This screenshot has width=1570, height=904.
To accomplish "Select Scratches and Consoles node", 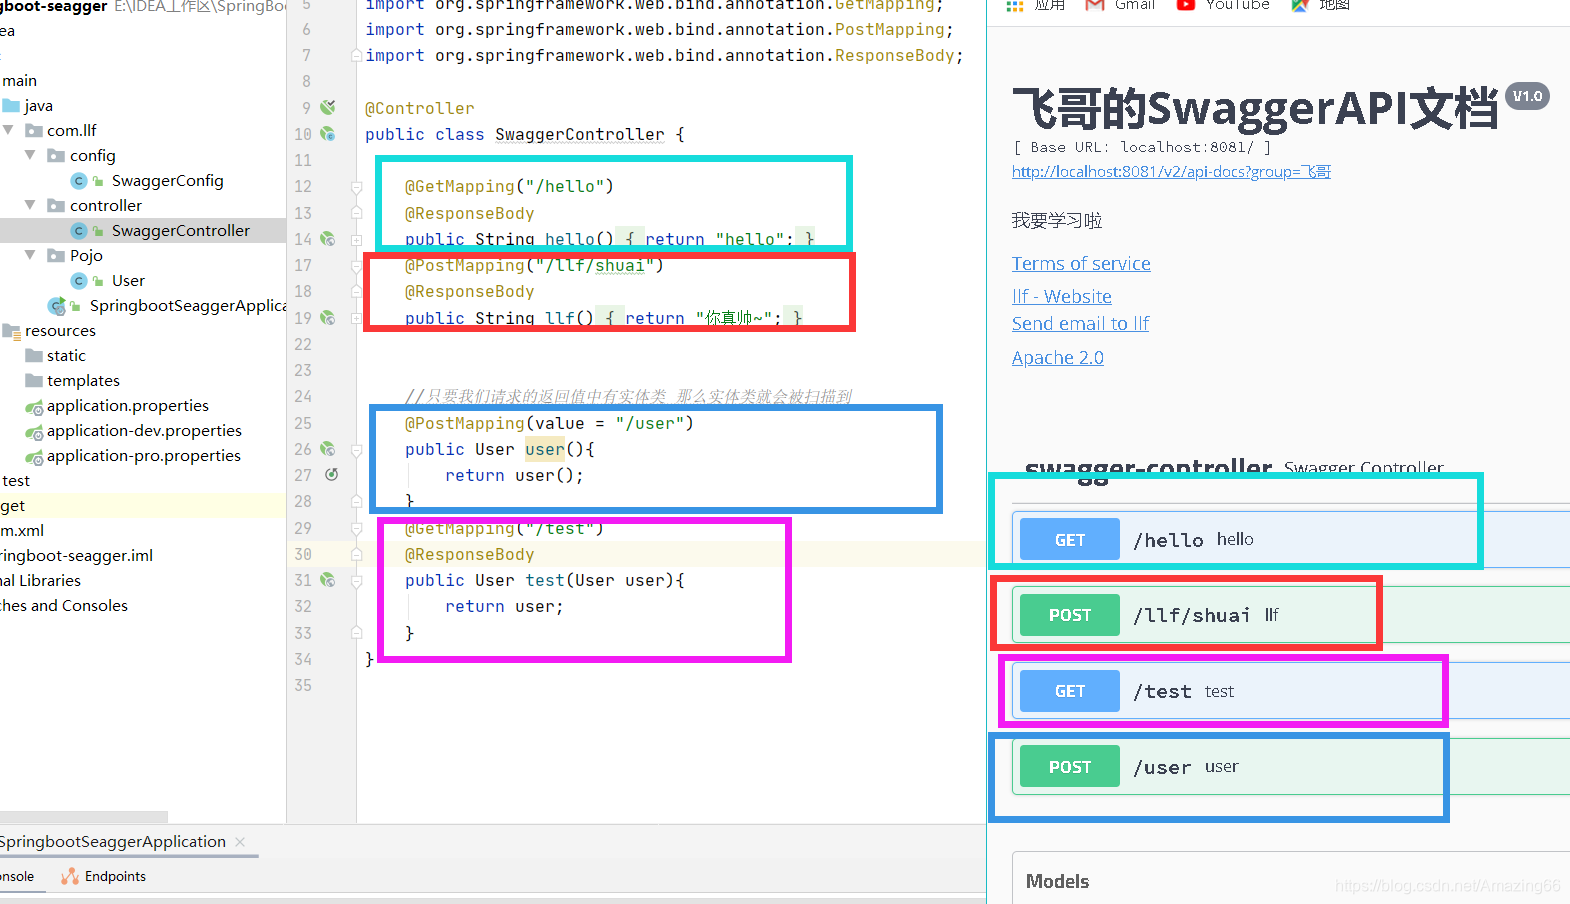I will (64, 606).
